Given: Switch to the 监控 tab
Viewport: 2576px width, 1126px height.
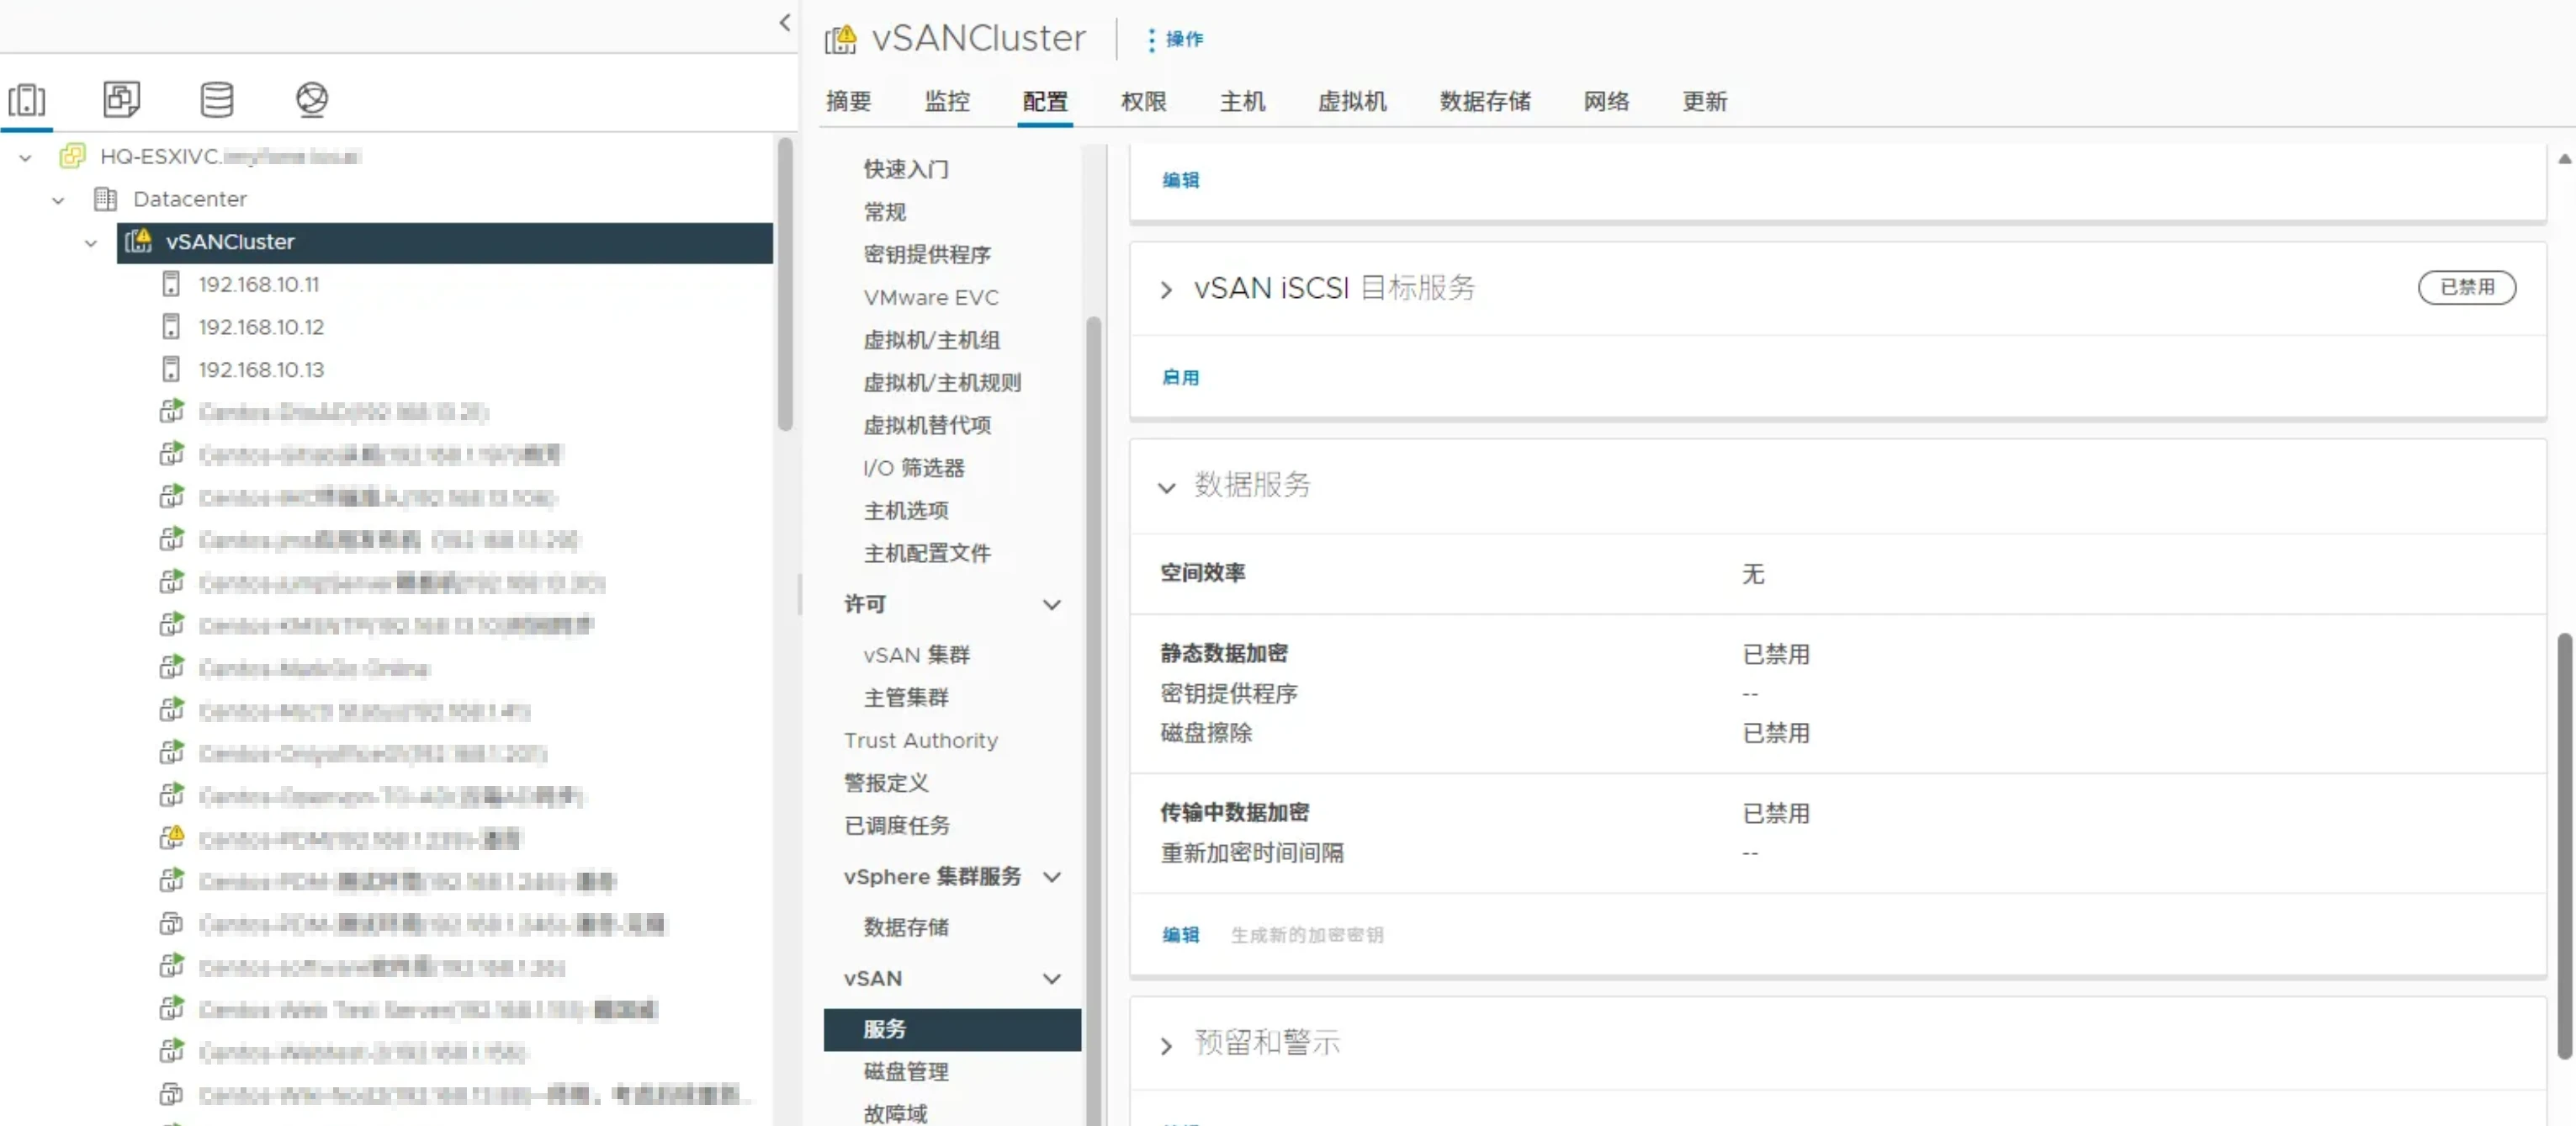Looking at the screenshot, I should 947,101.
